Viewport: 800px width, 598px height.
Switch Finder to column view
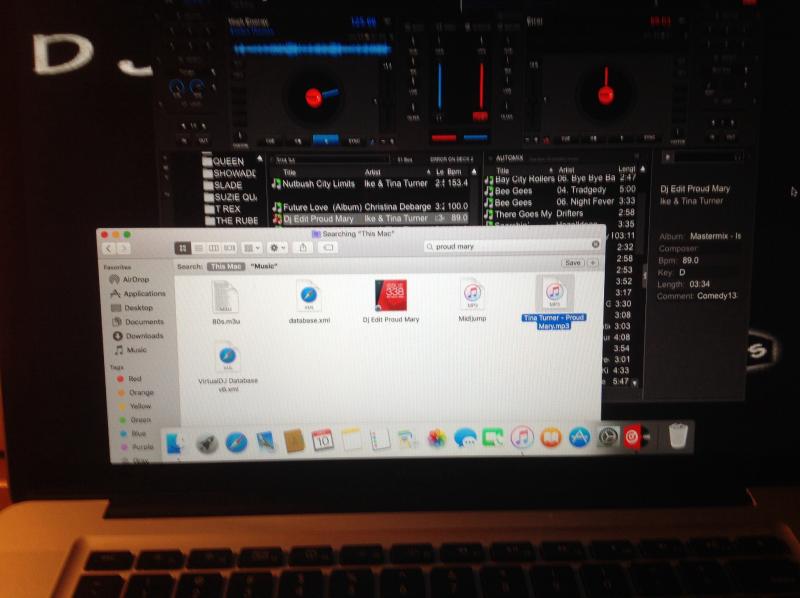point(214,248)
